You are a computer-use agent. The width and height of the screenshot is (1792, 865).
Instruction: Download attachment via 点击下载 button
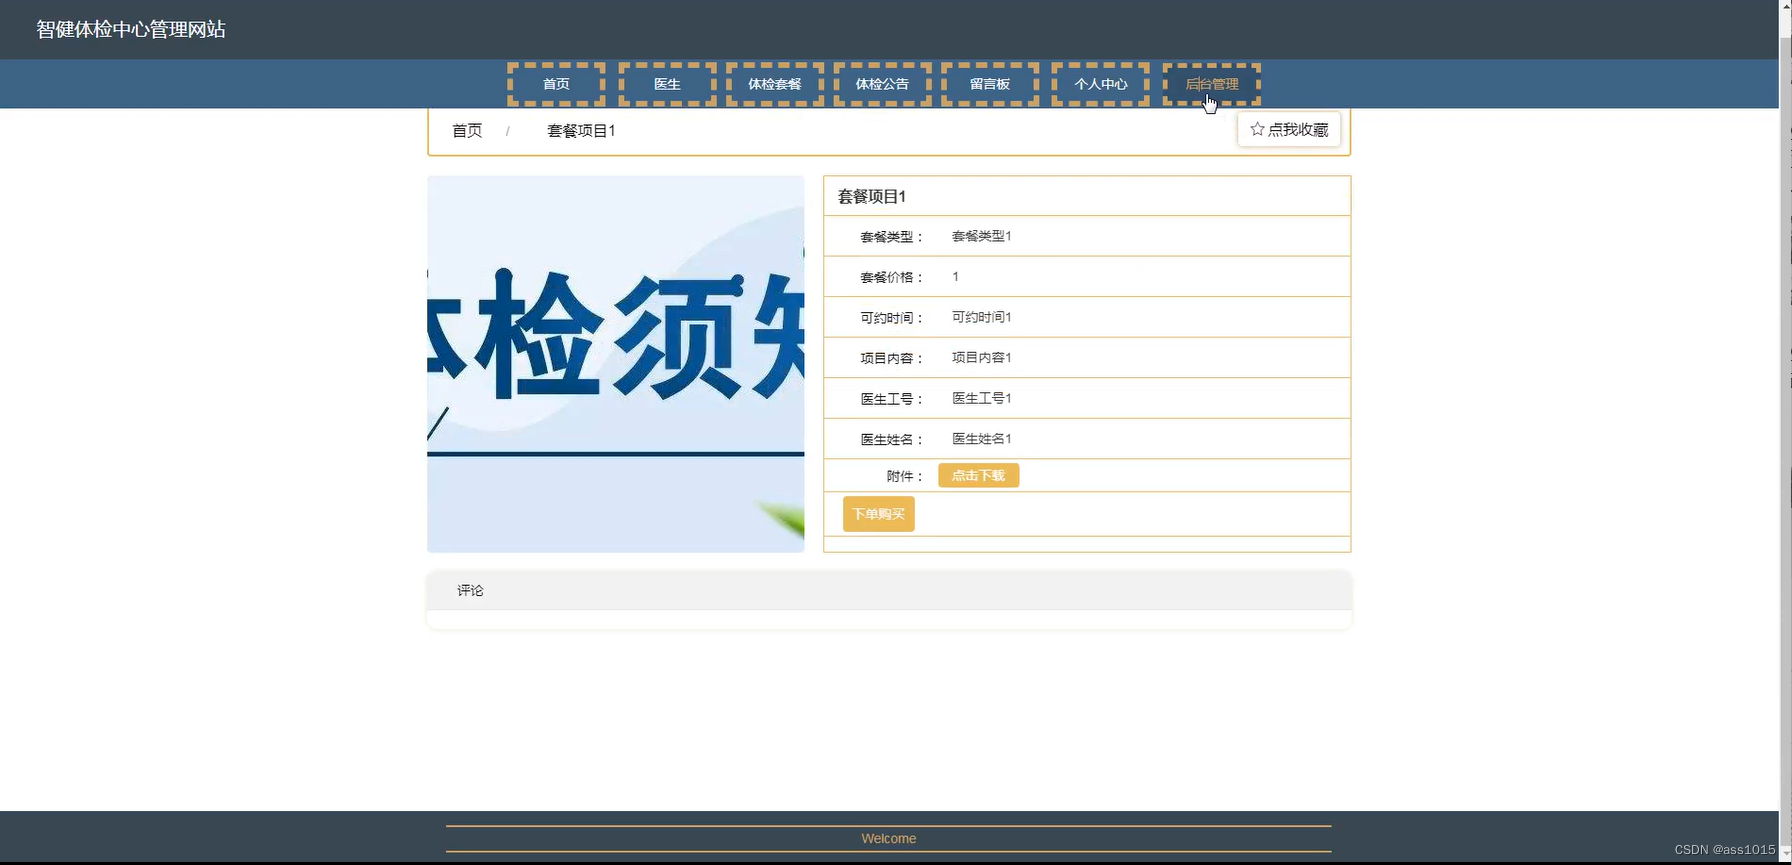pos(978,476)
